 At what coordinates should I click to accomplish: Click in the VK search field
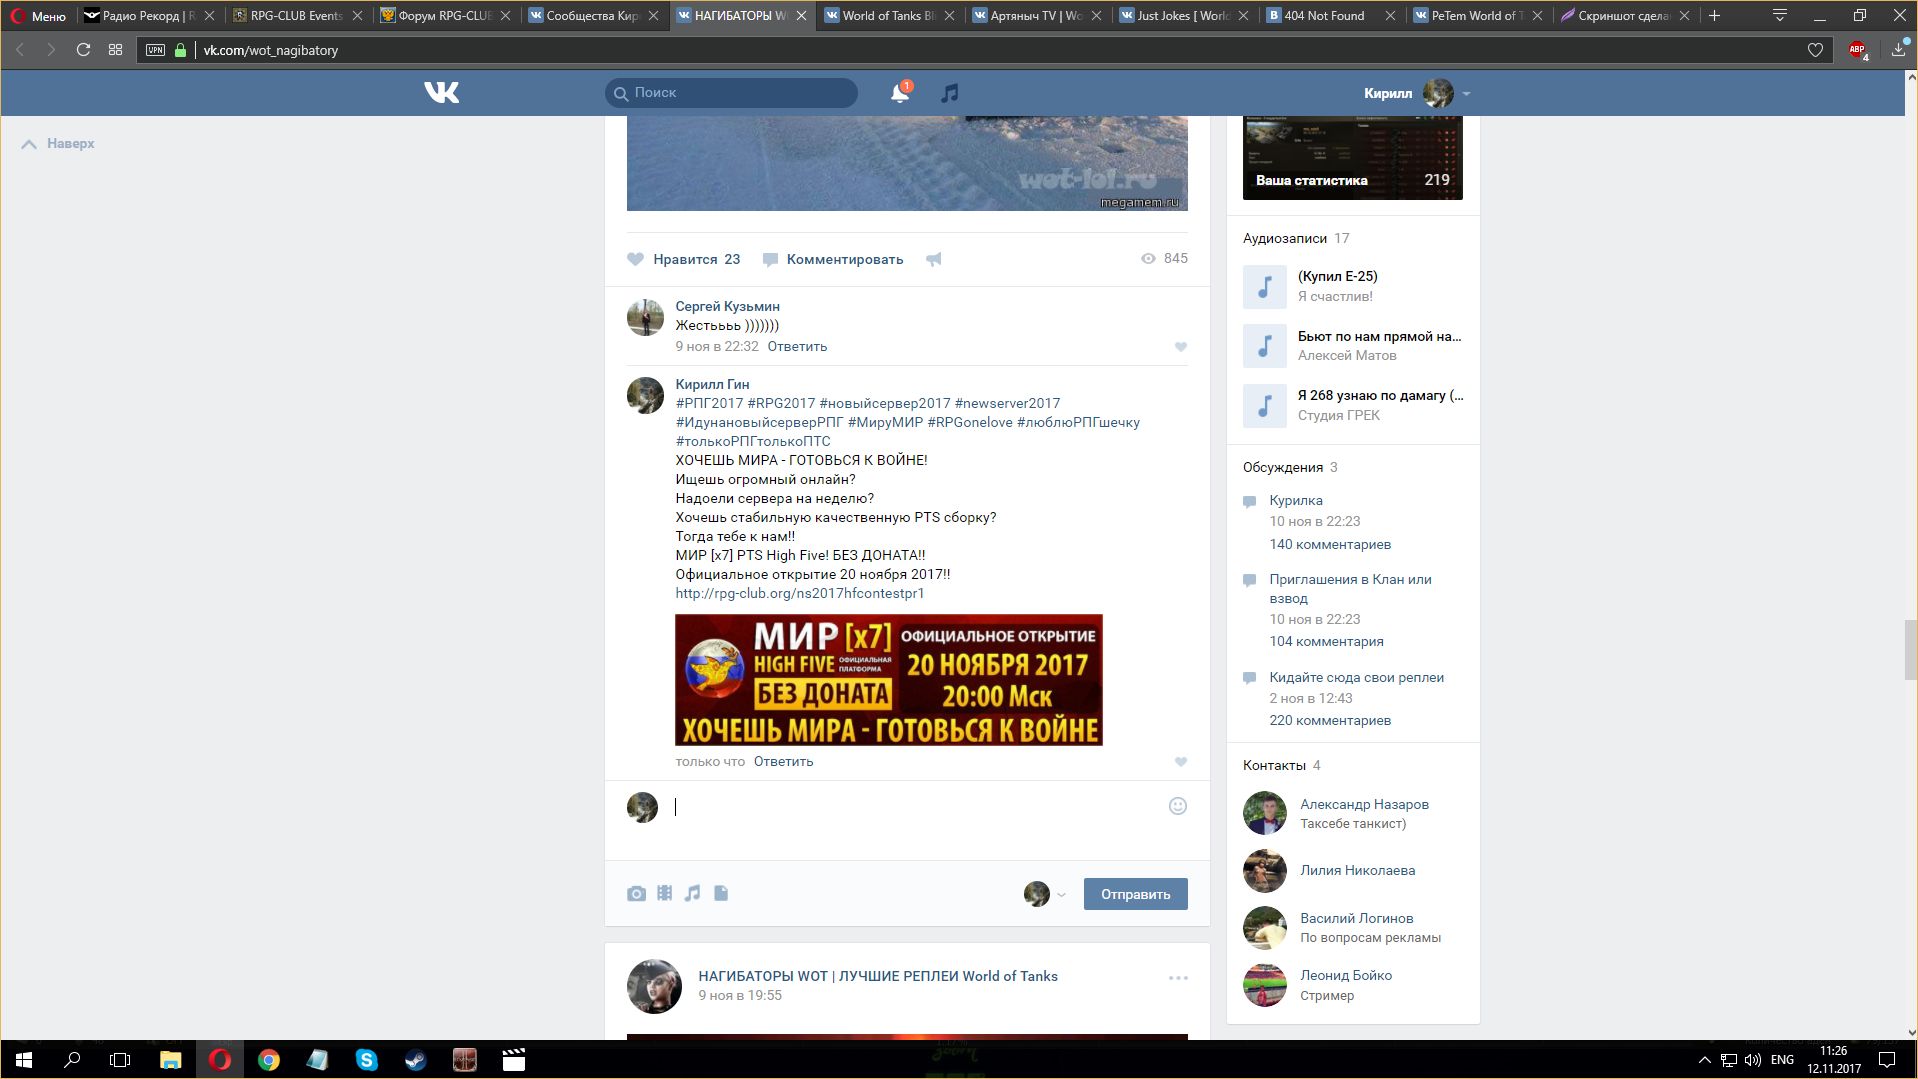731,93
